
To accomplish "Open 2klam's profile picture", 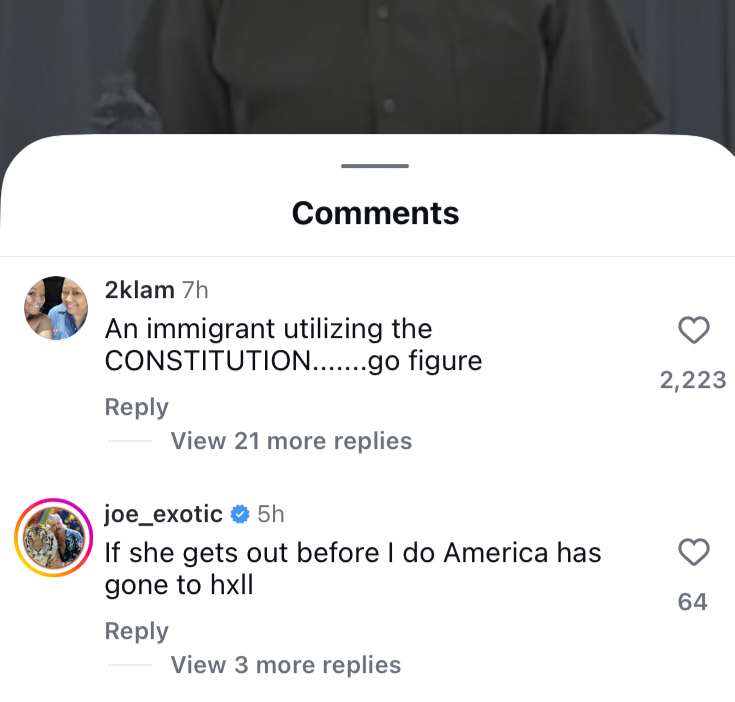I will coord(56,308).
